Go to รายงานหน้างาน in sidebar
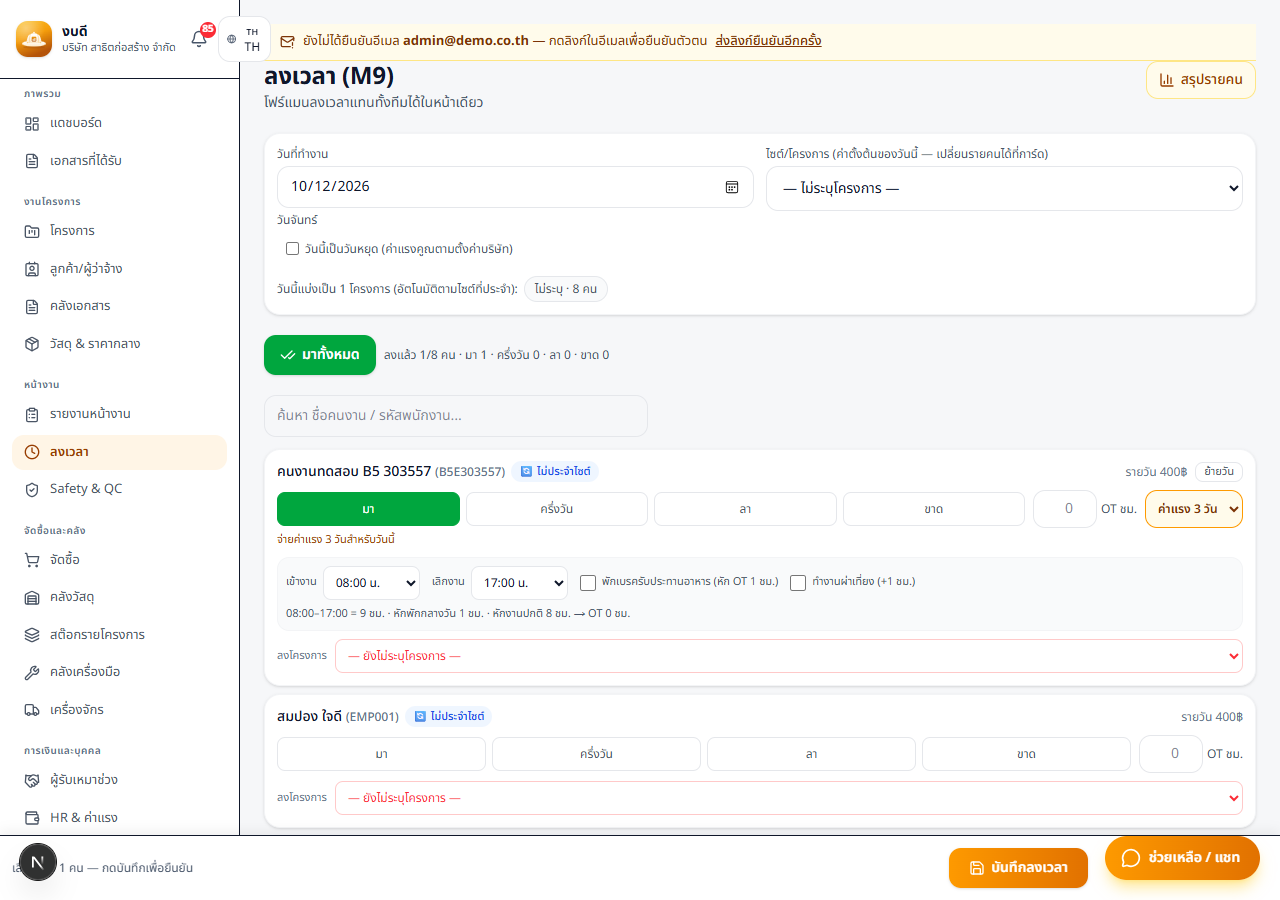The height and width of the screenshot is (900, 1280). pos(120,414)
